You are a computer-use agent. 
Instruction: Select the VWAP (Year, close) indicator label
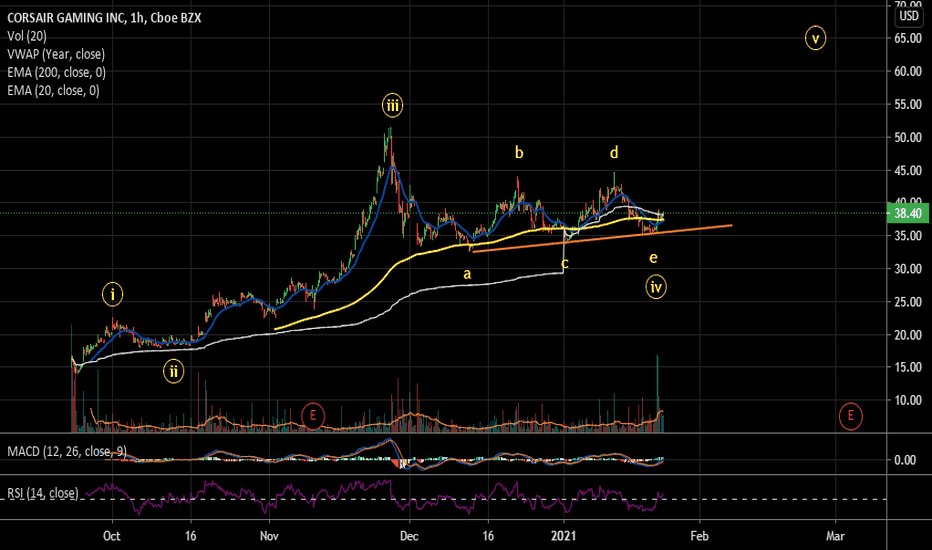(x=56, y=54)
